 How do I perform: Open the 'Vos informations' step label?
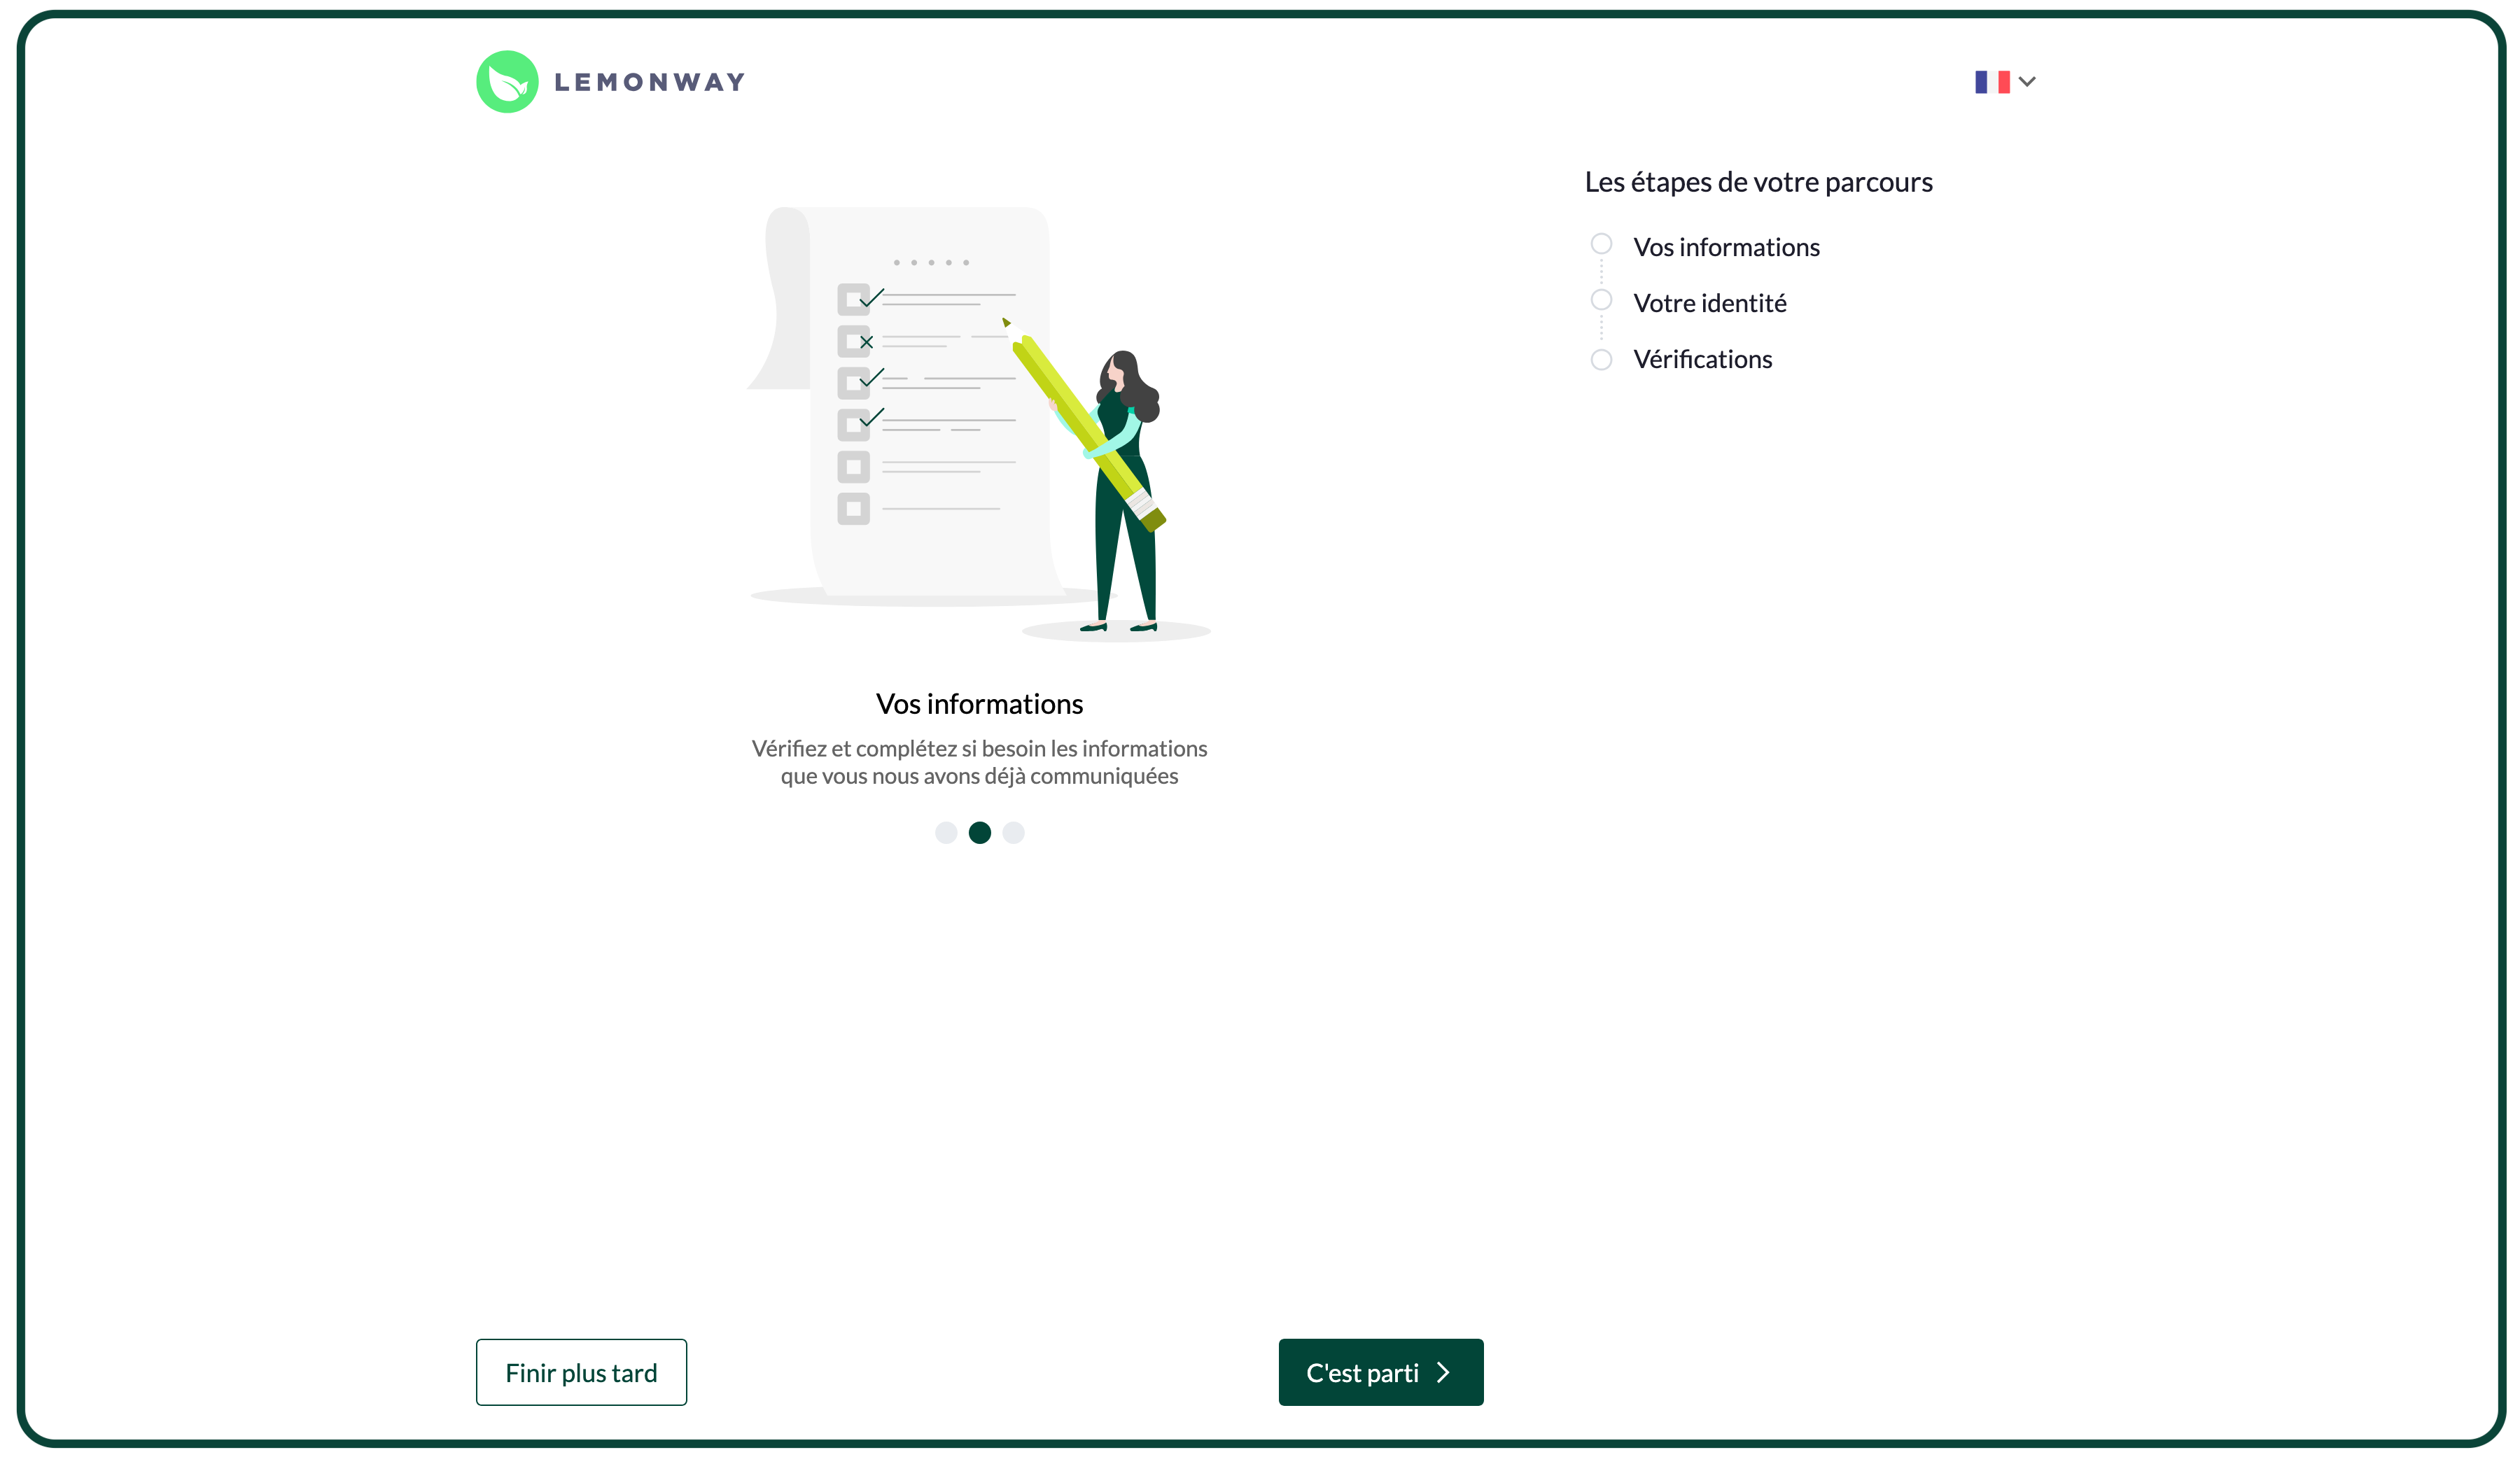click(x=1726, y=247)
